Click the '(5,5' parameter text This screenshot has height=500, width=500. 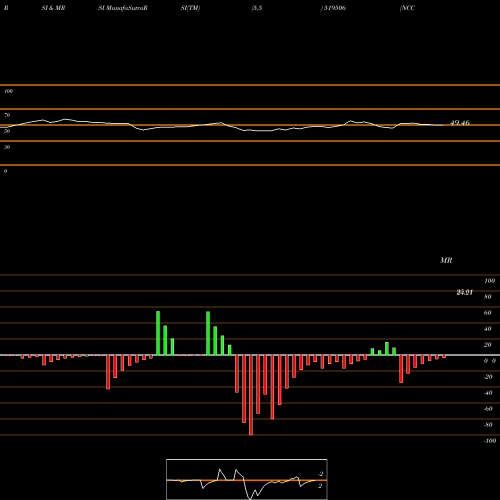click(257, 8)
